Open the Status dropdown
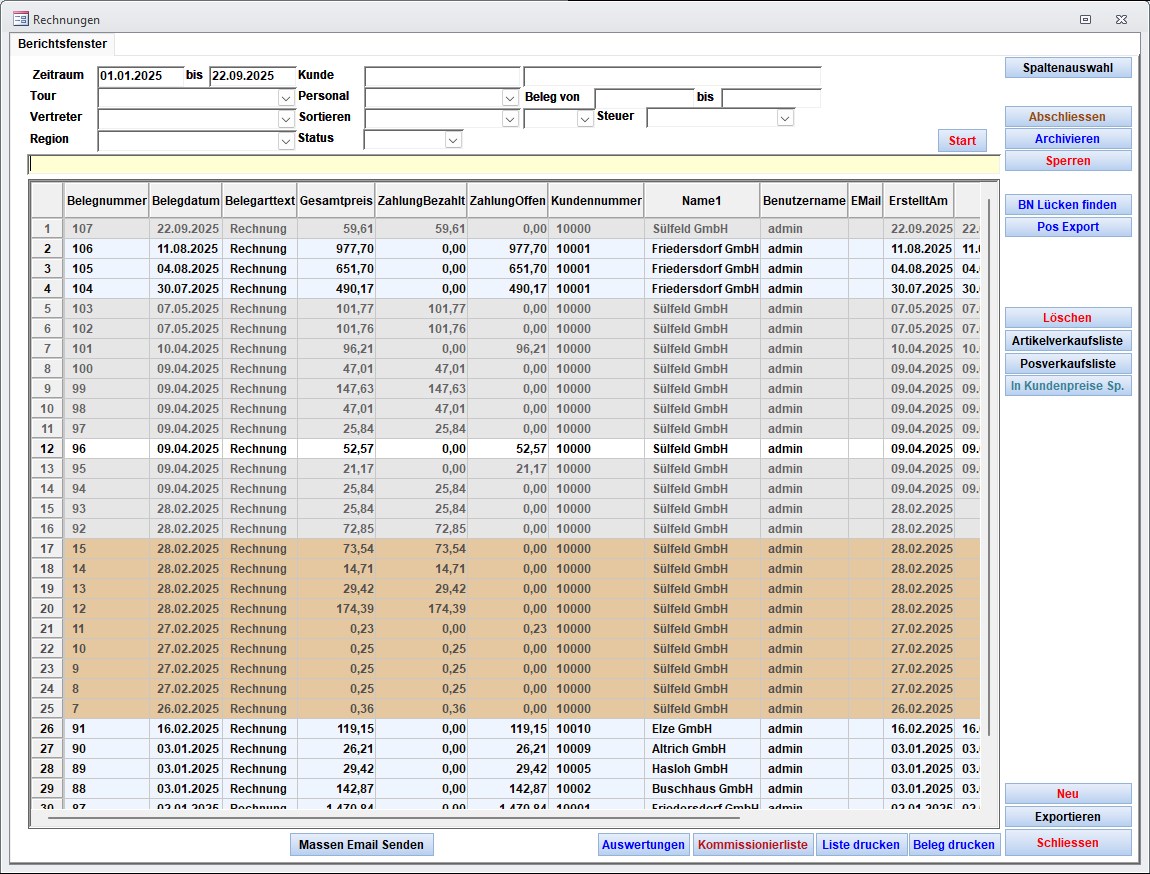The height and width of the screenshot is (874, 1150). (453, 141)
